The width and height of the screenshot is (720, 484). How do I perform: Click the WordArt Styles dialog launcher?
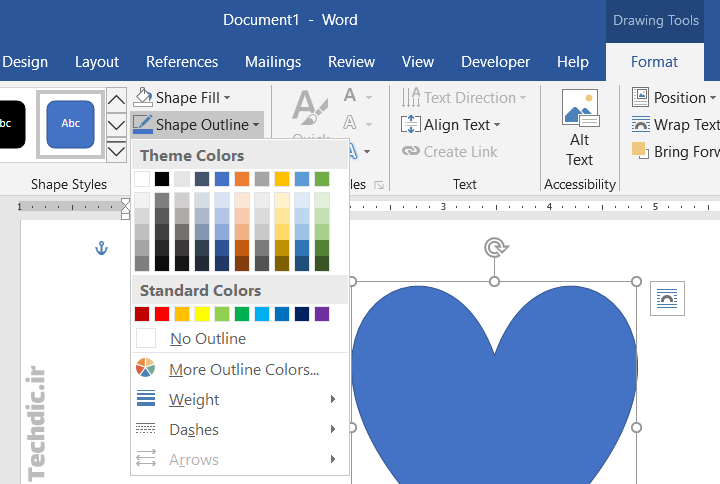(379, 185)
